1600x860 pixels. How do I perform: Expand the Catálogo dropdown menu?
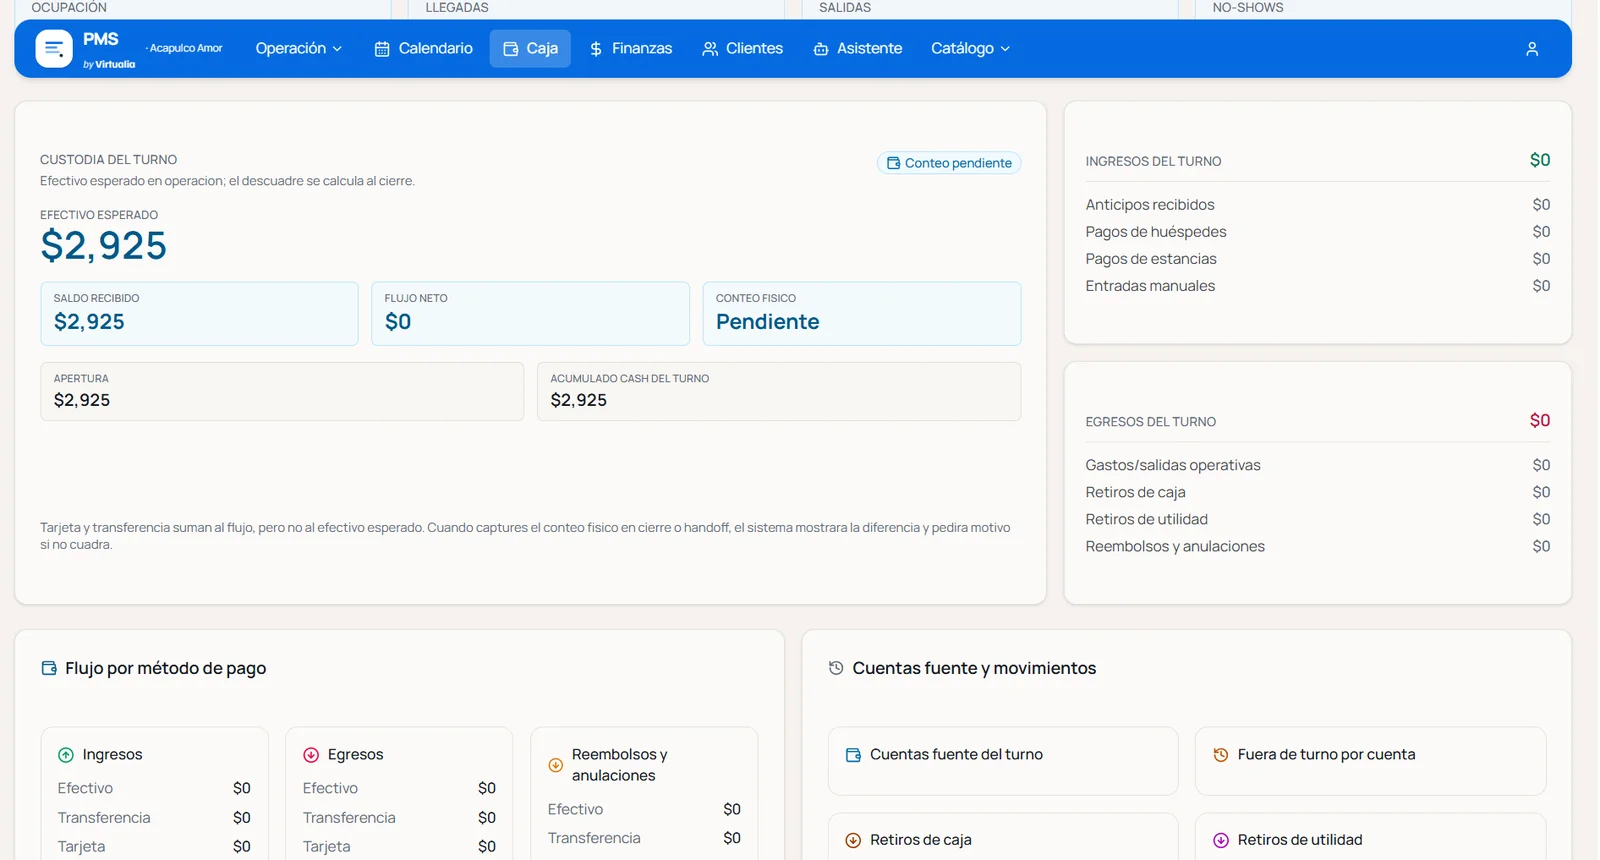[x=970, y=48]
